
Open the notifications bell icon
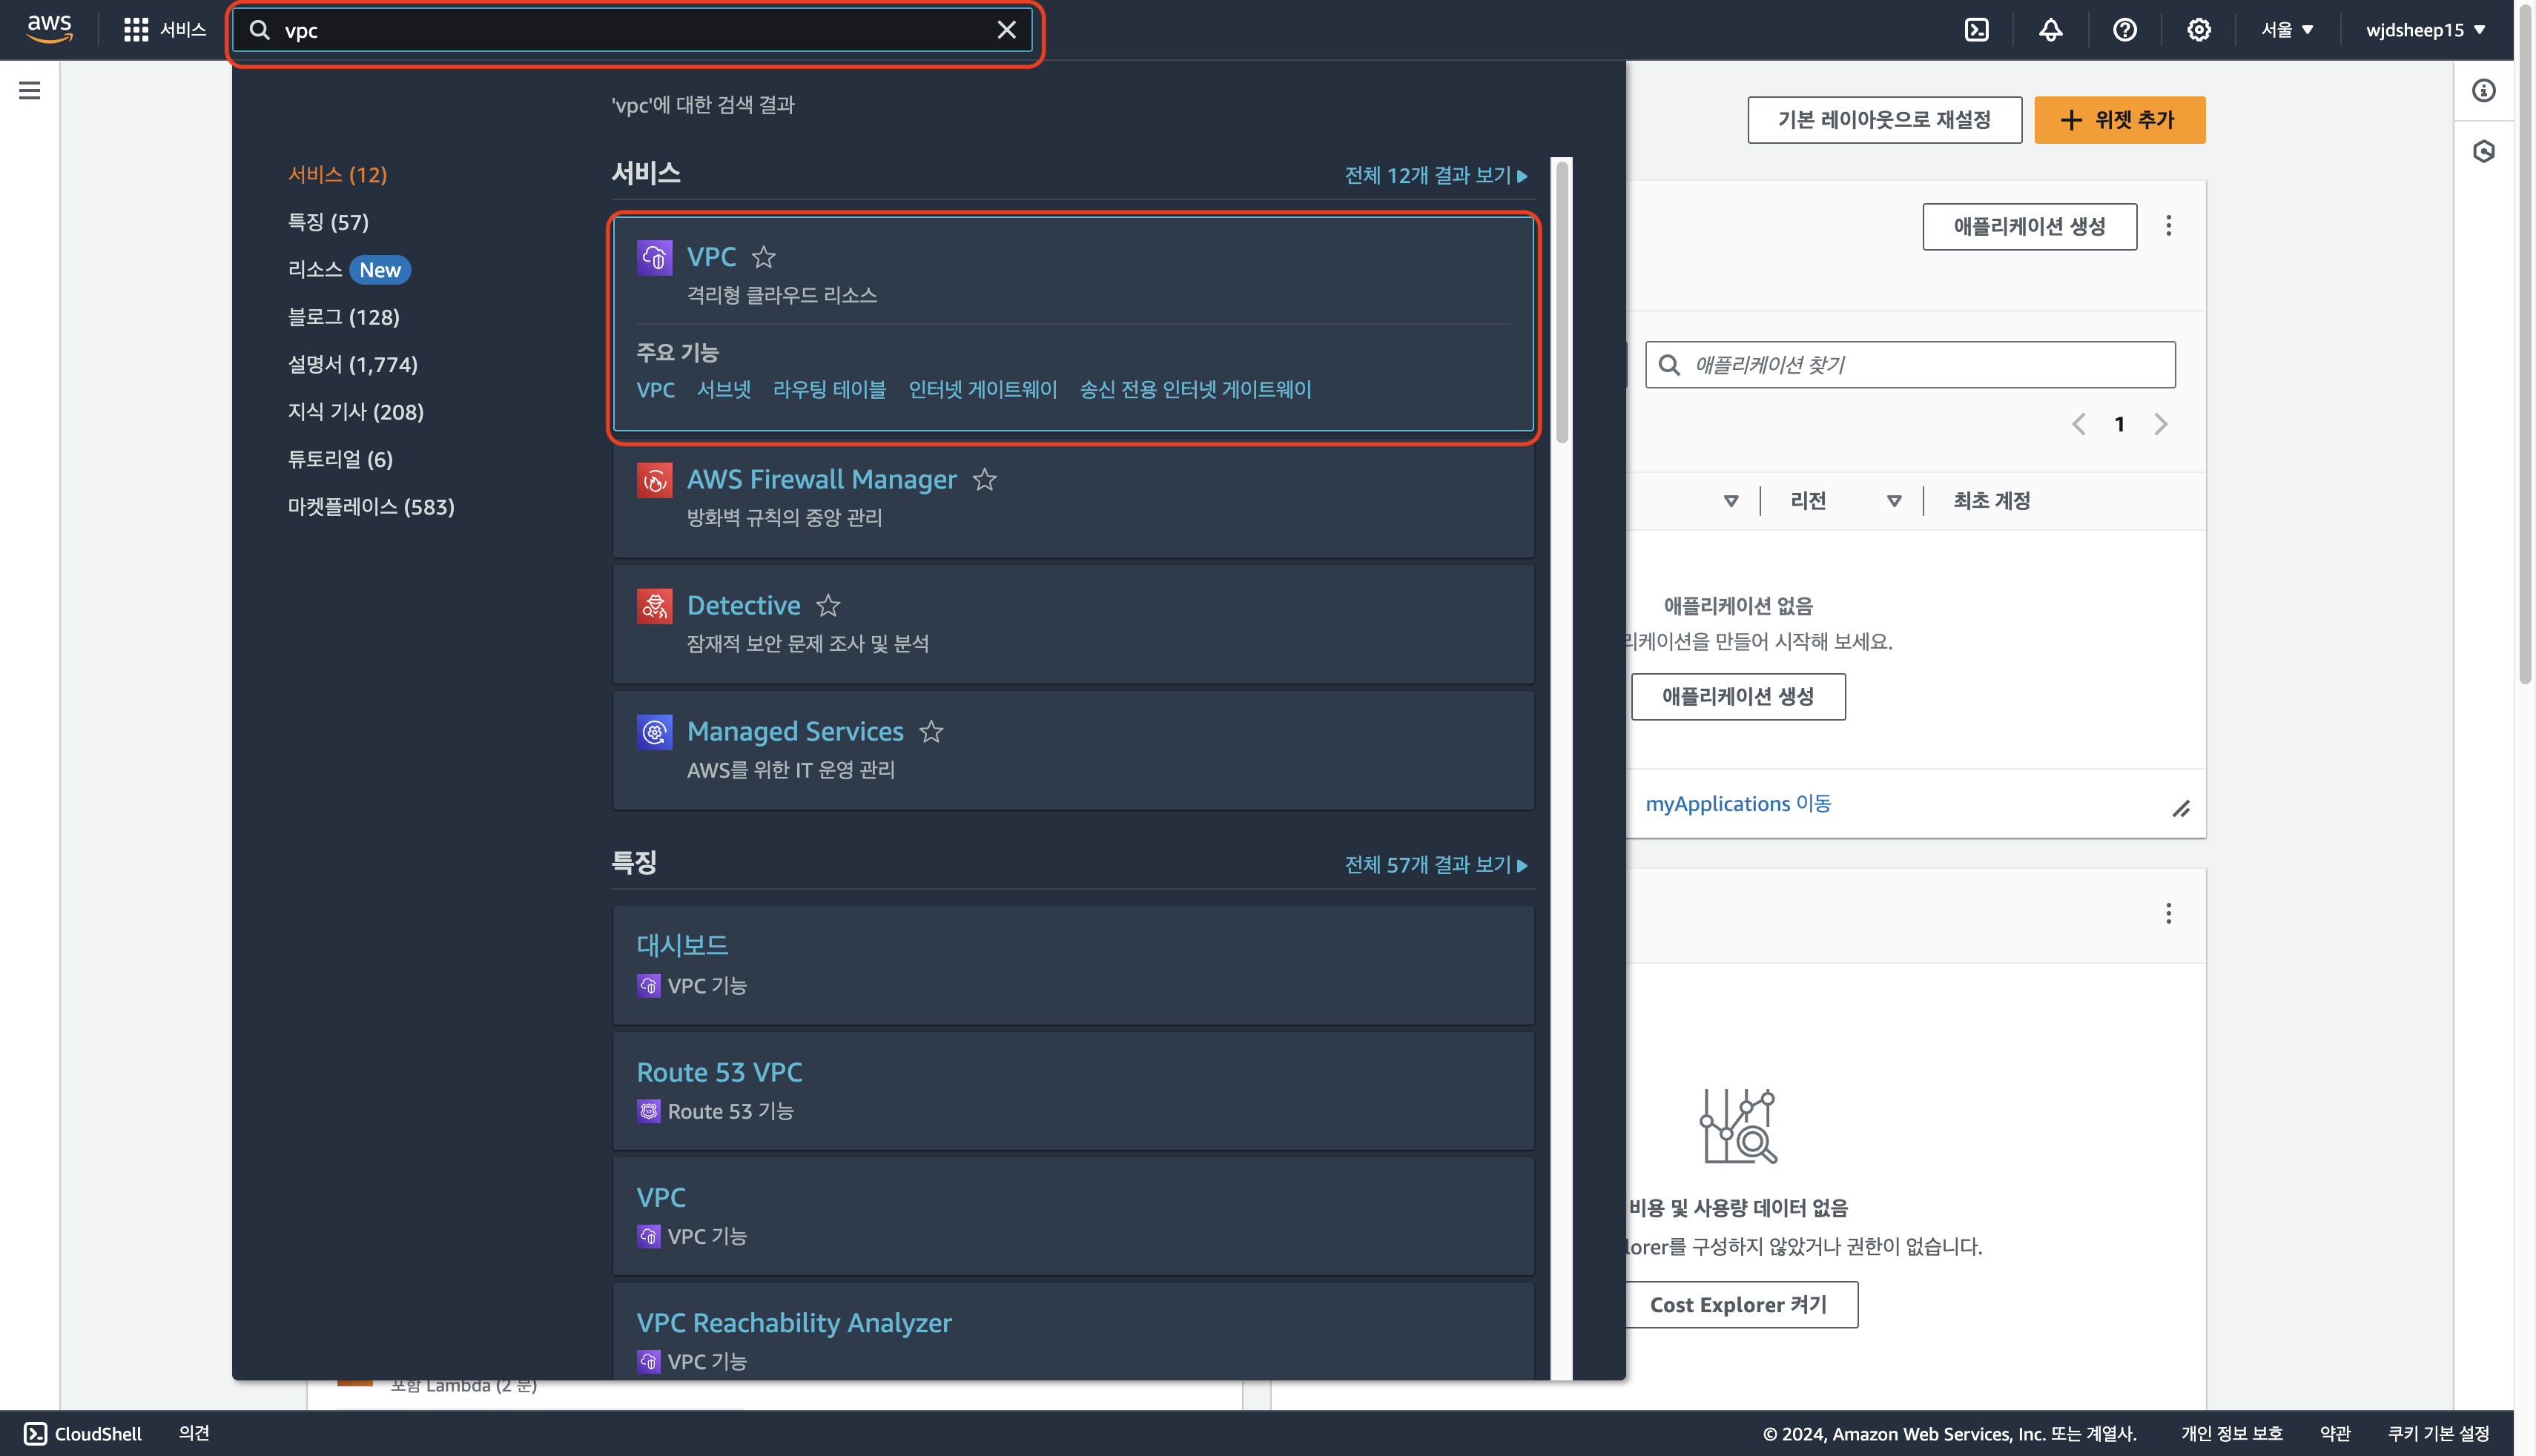pos(2050,30)
